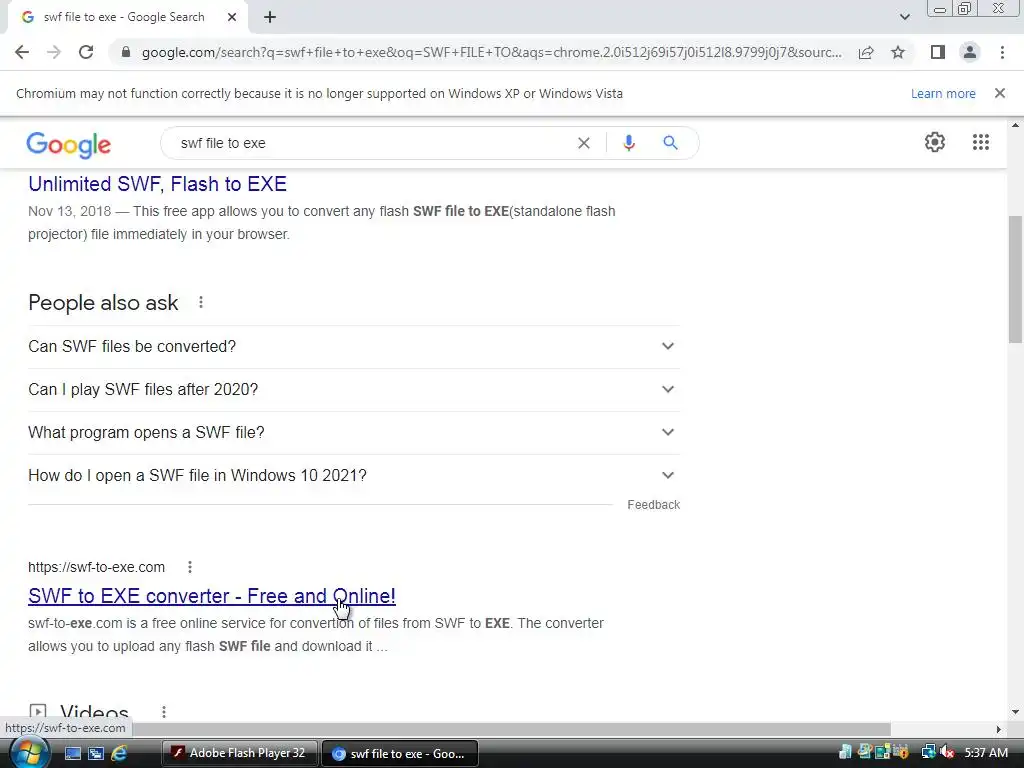Click the browser forward arrow
The height and width of the screenshot is (768, 1024).
(x=54, y=52)
